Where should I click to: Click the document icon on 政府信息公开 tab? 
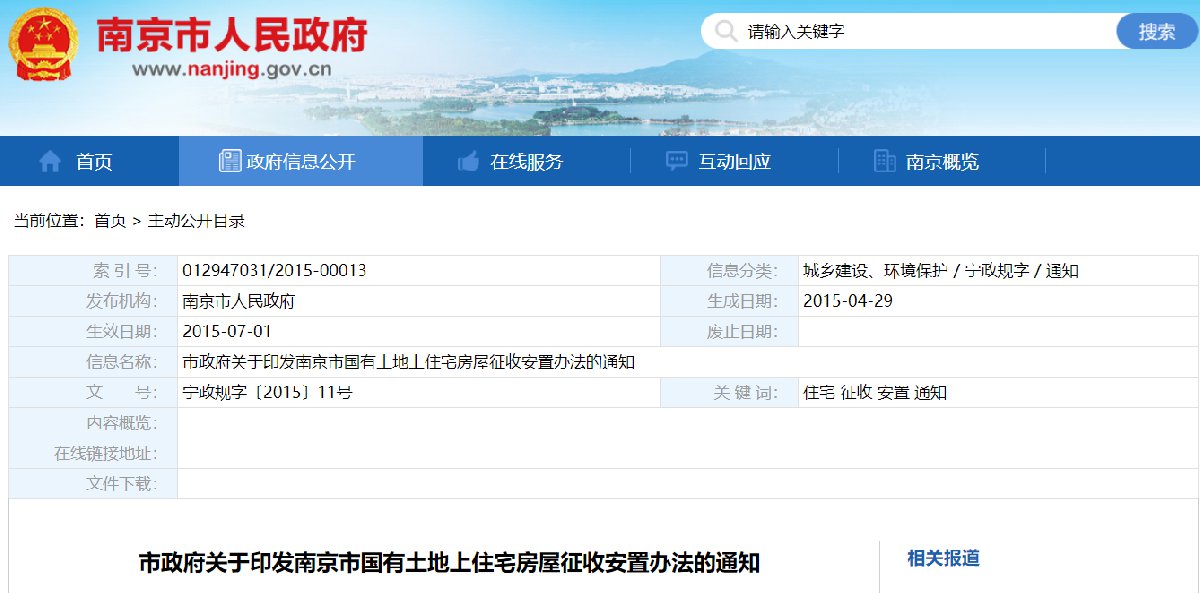pyautogui.click(x=231, y=160)
